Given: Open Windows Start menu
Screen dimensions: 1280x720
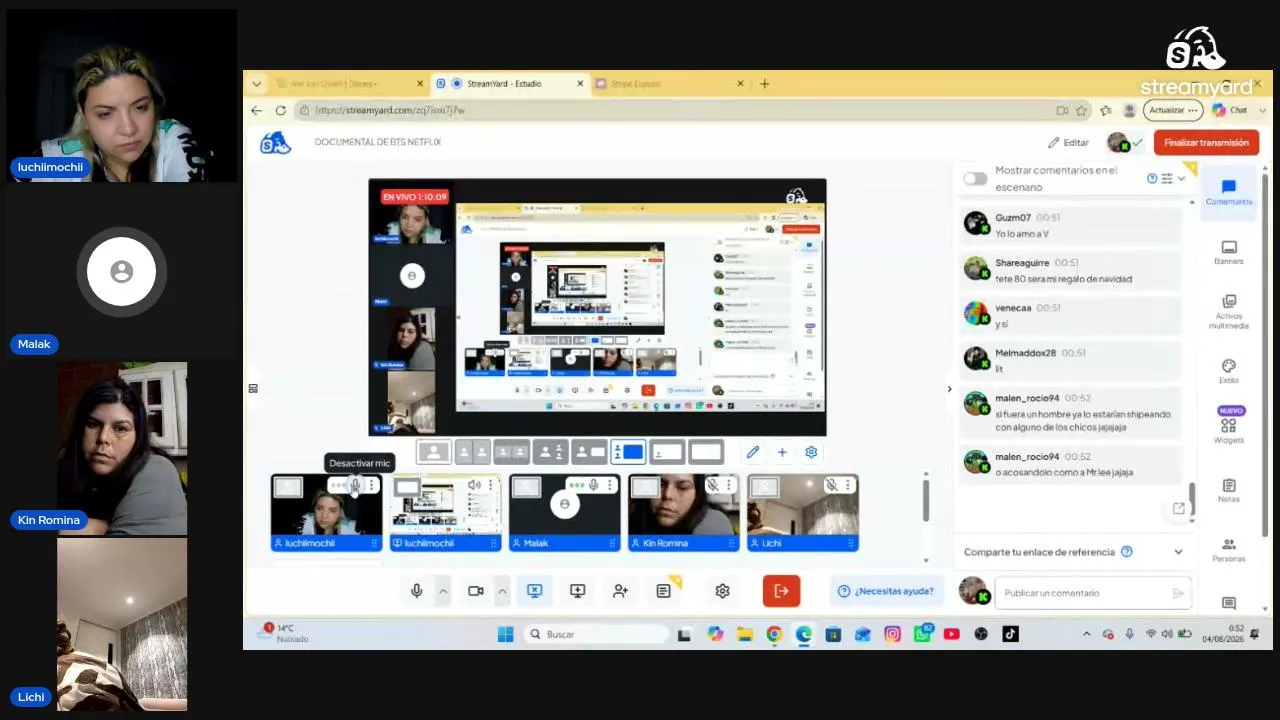Looking at the screenshot, I should coord(505,634).
